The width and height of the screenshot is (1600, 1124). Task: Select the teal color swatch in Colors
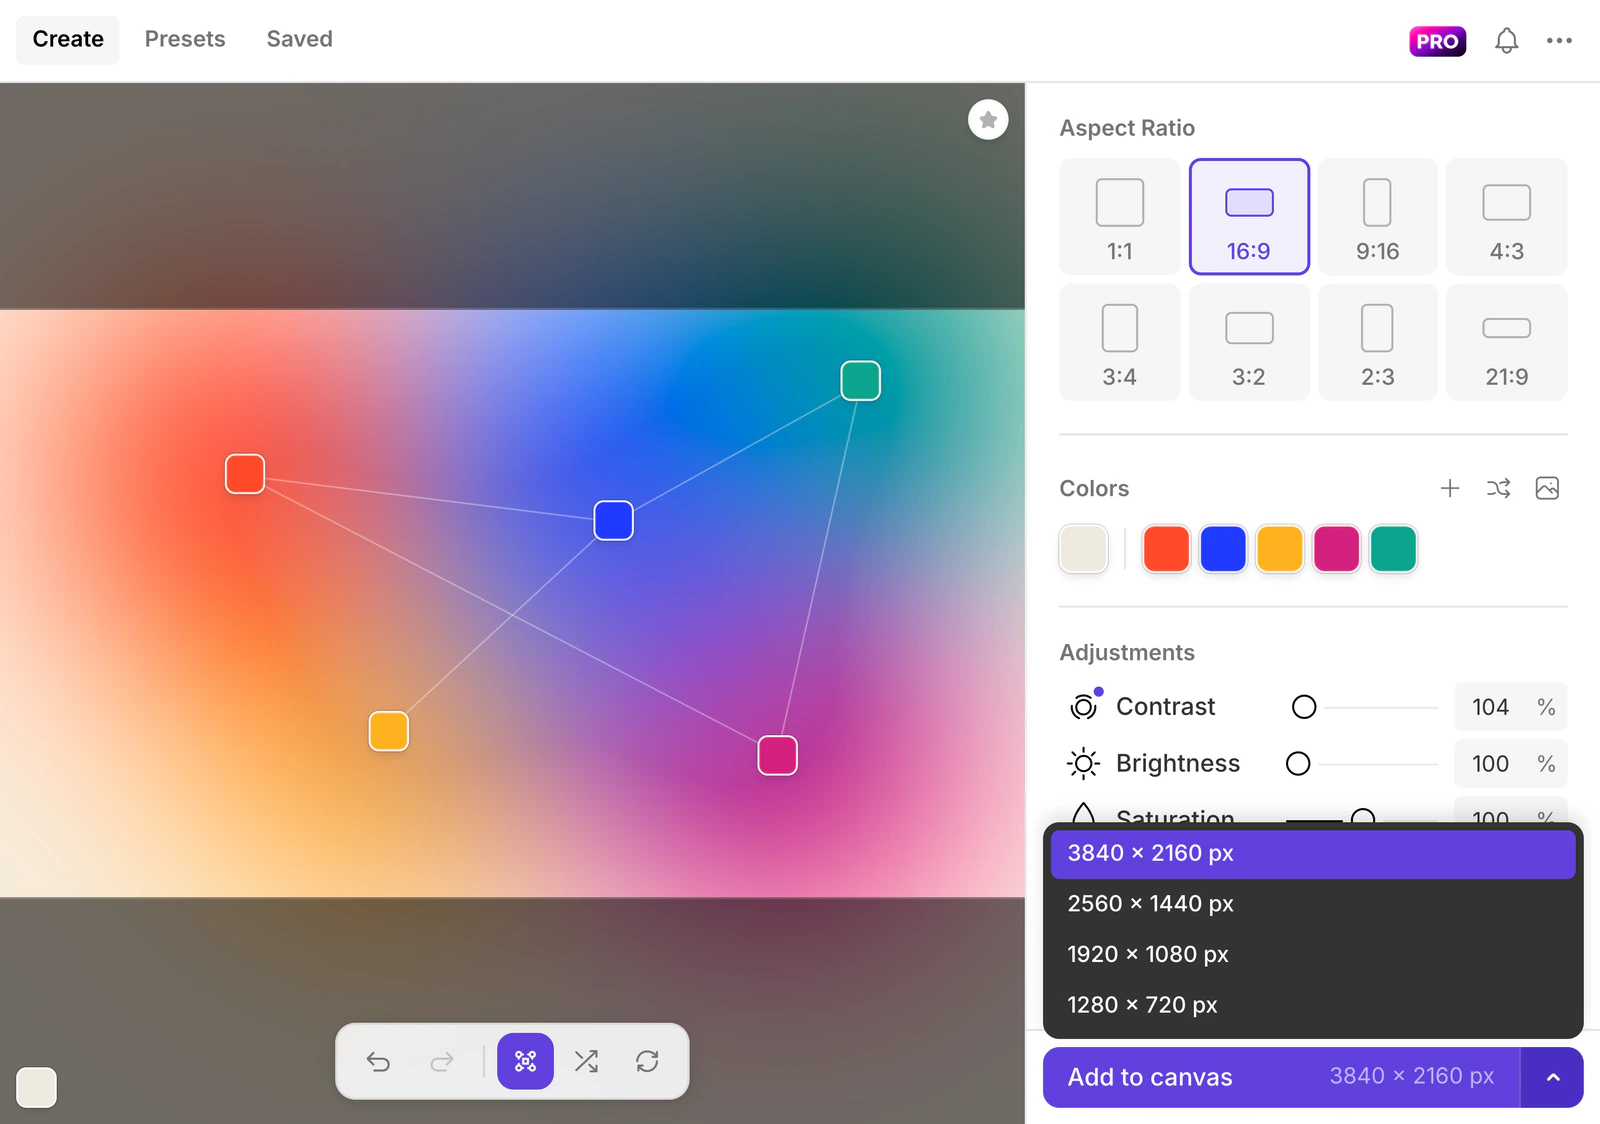1393,549
